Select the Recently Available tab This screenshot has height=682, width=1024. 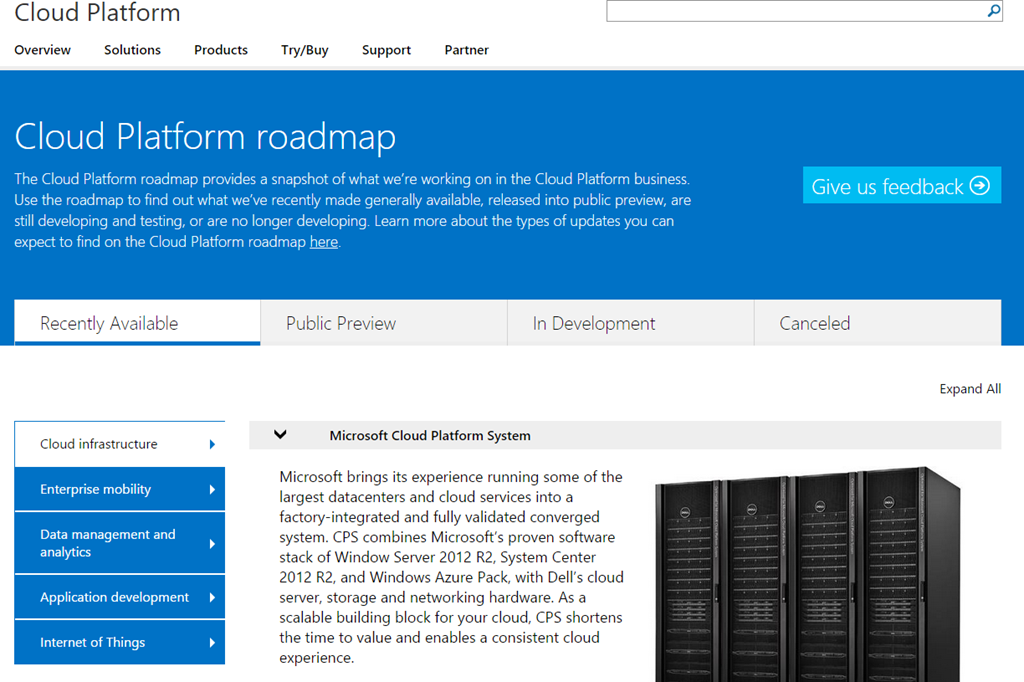[x=137, y=323]
